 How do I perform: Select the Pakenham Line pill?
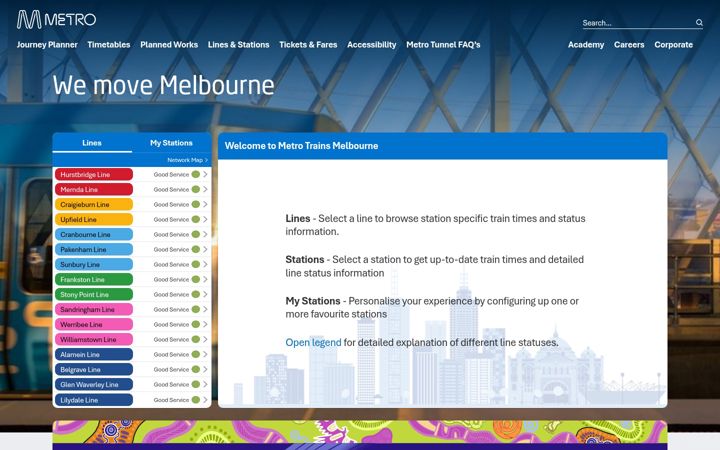94,249
